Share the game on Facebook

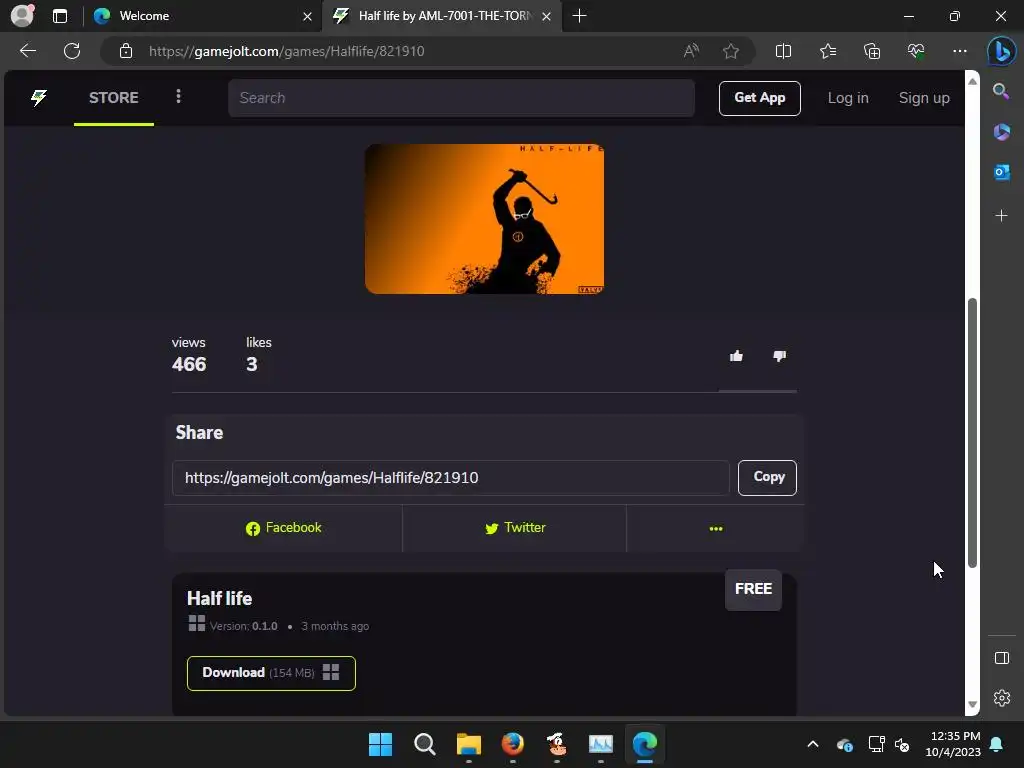coord(283,528)
